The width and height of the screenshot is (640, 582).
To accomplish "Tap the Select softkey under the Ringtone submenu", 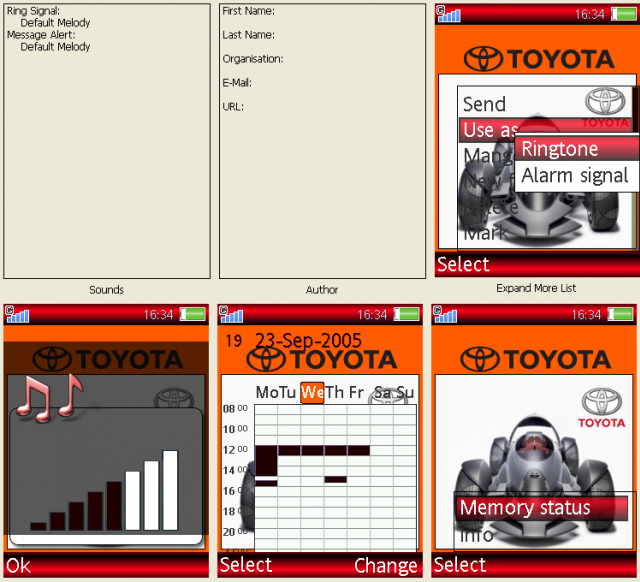I will click(463, 264).
